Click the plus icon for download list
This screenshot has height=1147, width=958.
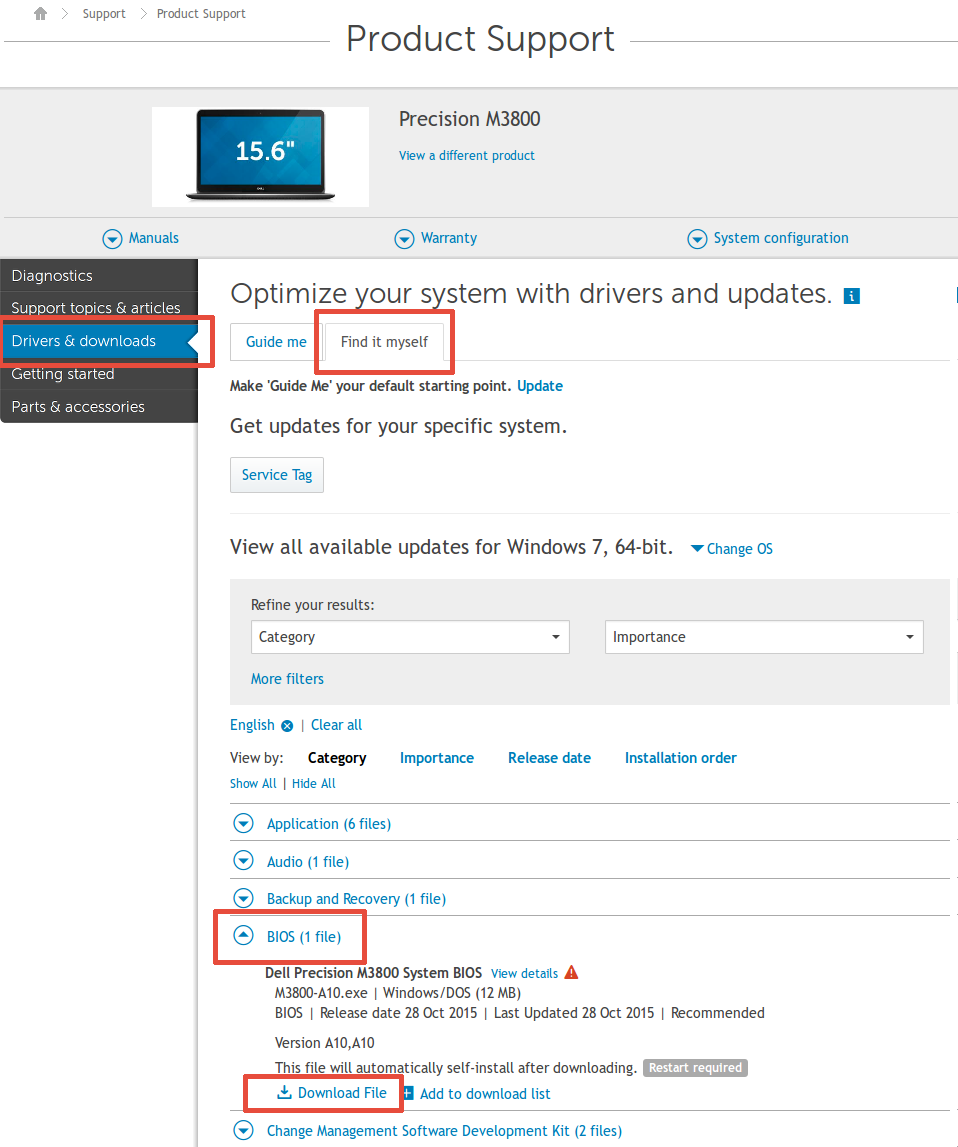[409, 1093]
